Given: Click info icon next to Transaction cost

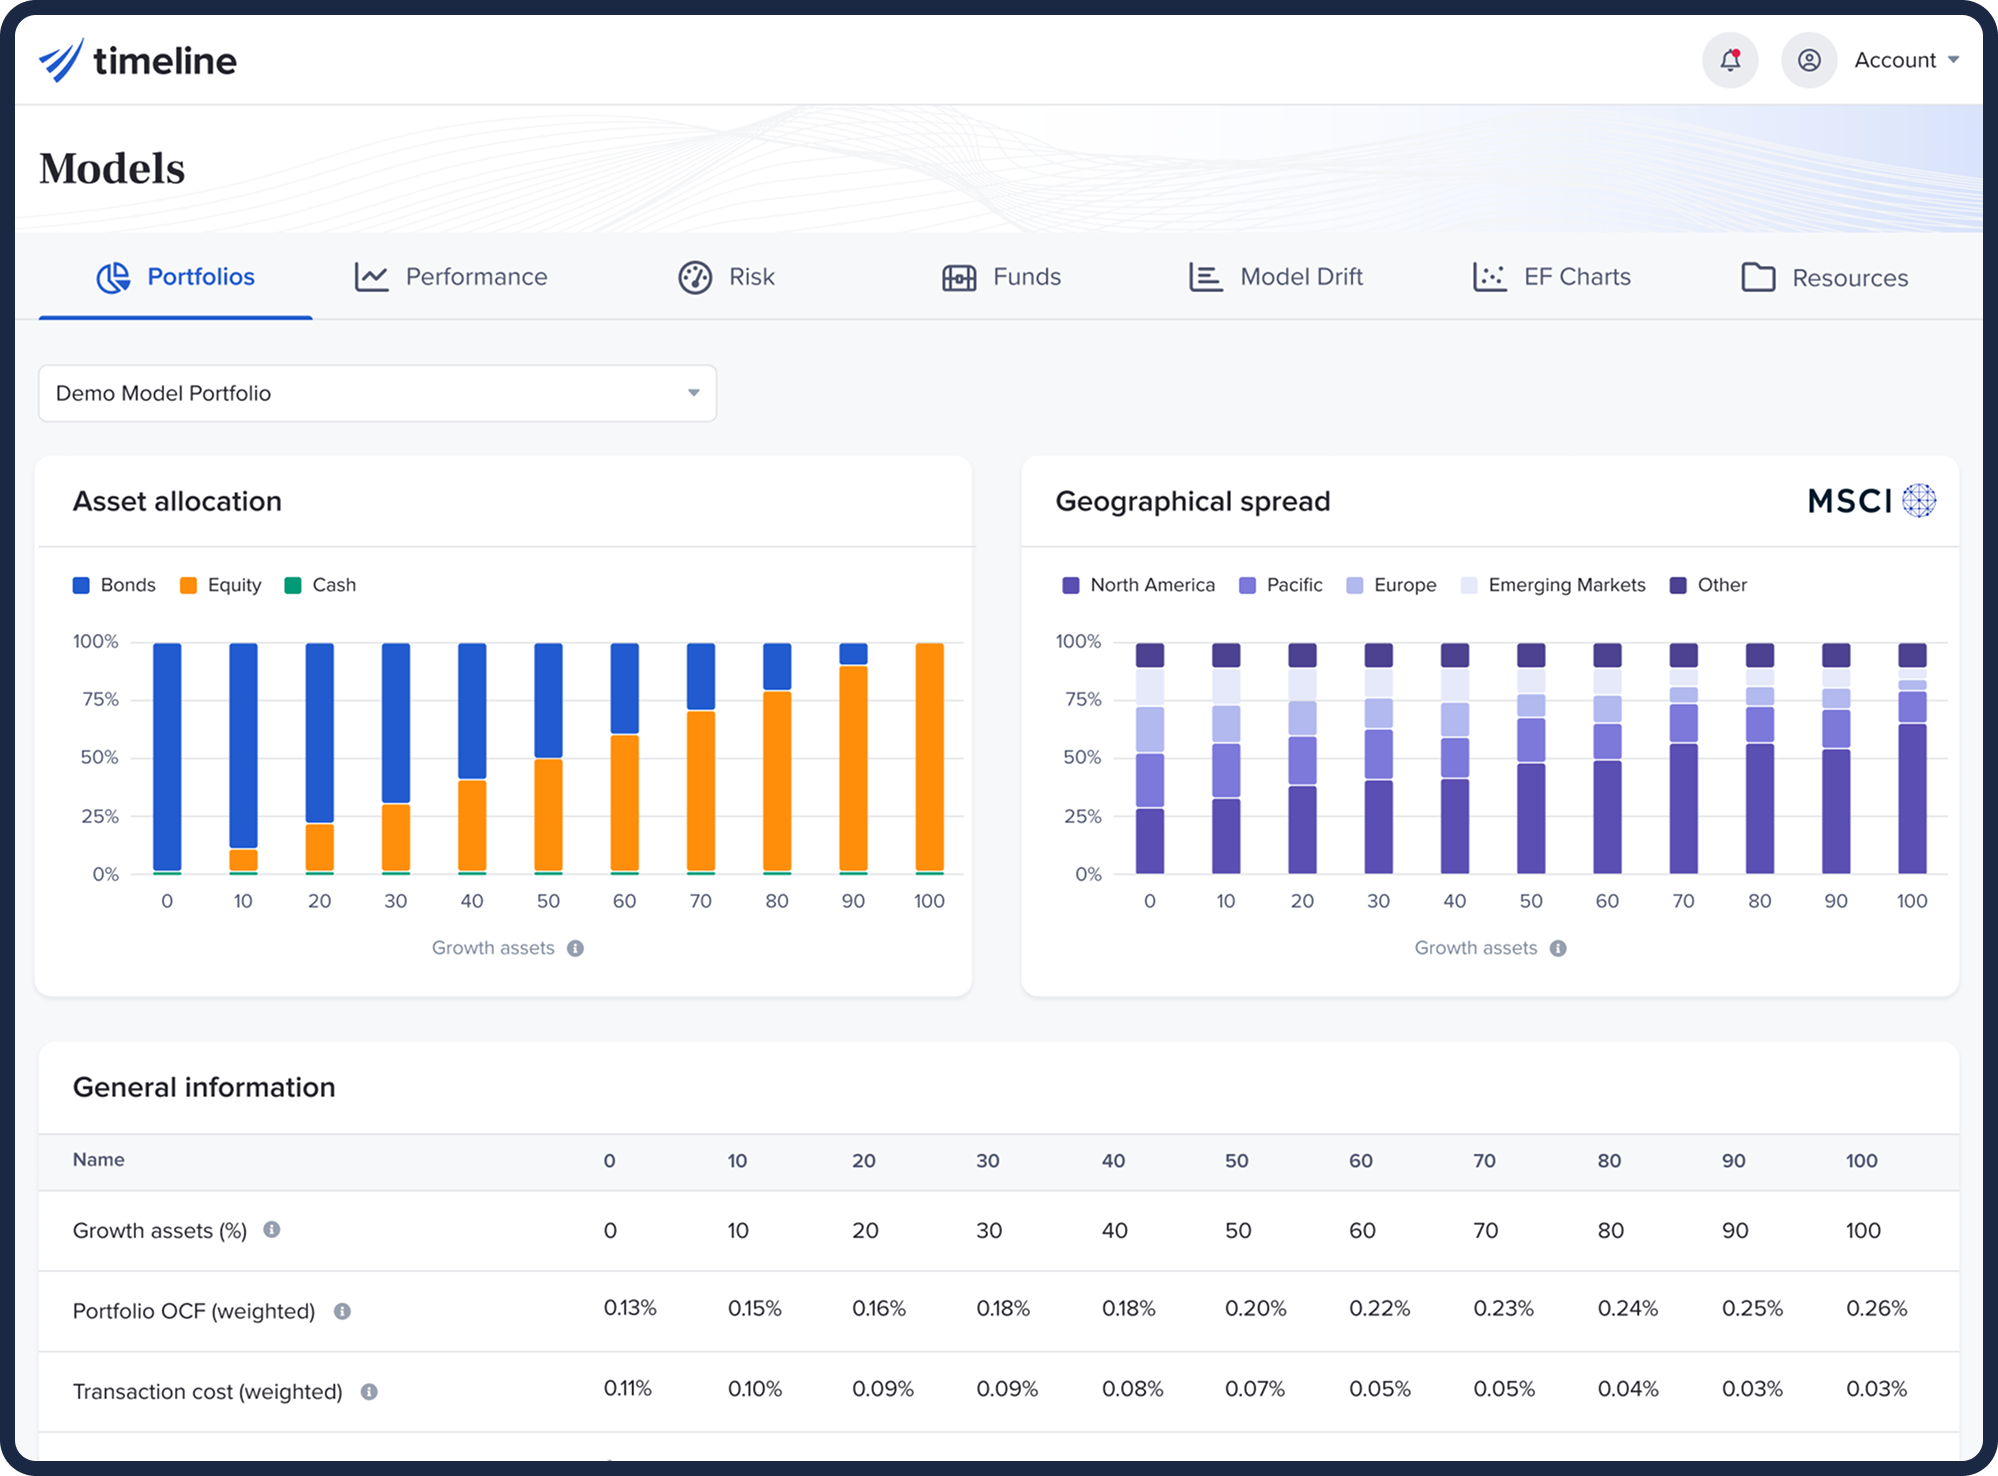Looking at the screenshot, I should click(369, 1391).
